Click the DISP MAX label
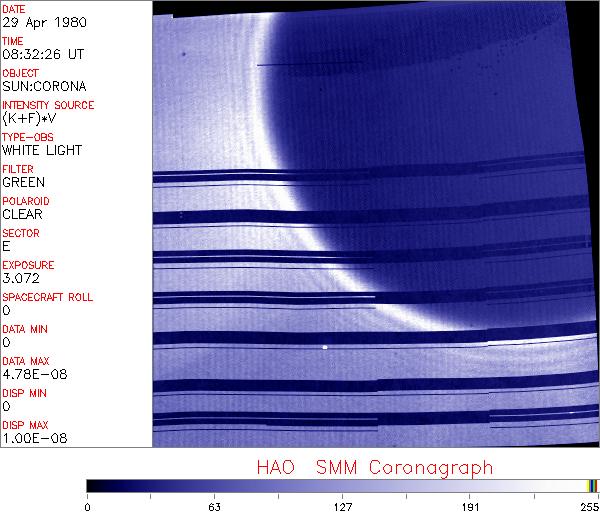600x512 pixels. click(25, 425)
